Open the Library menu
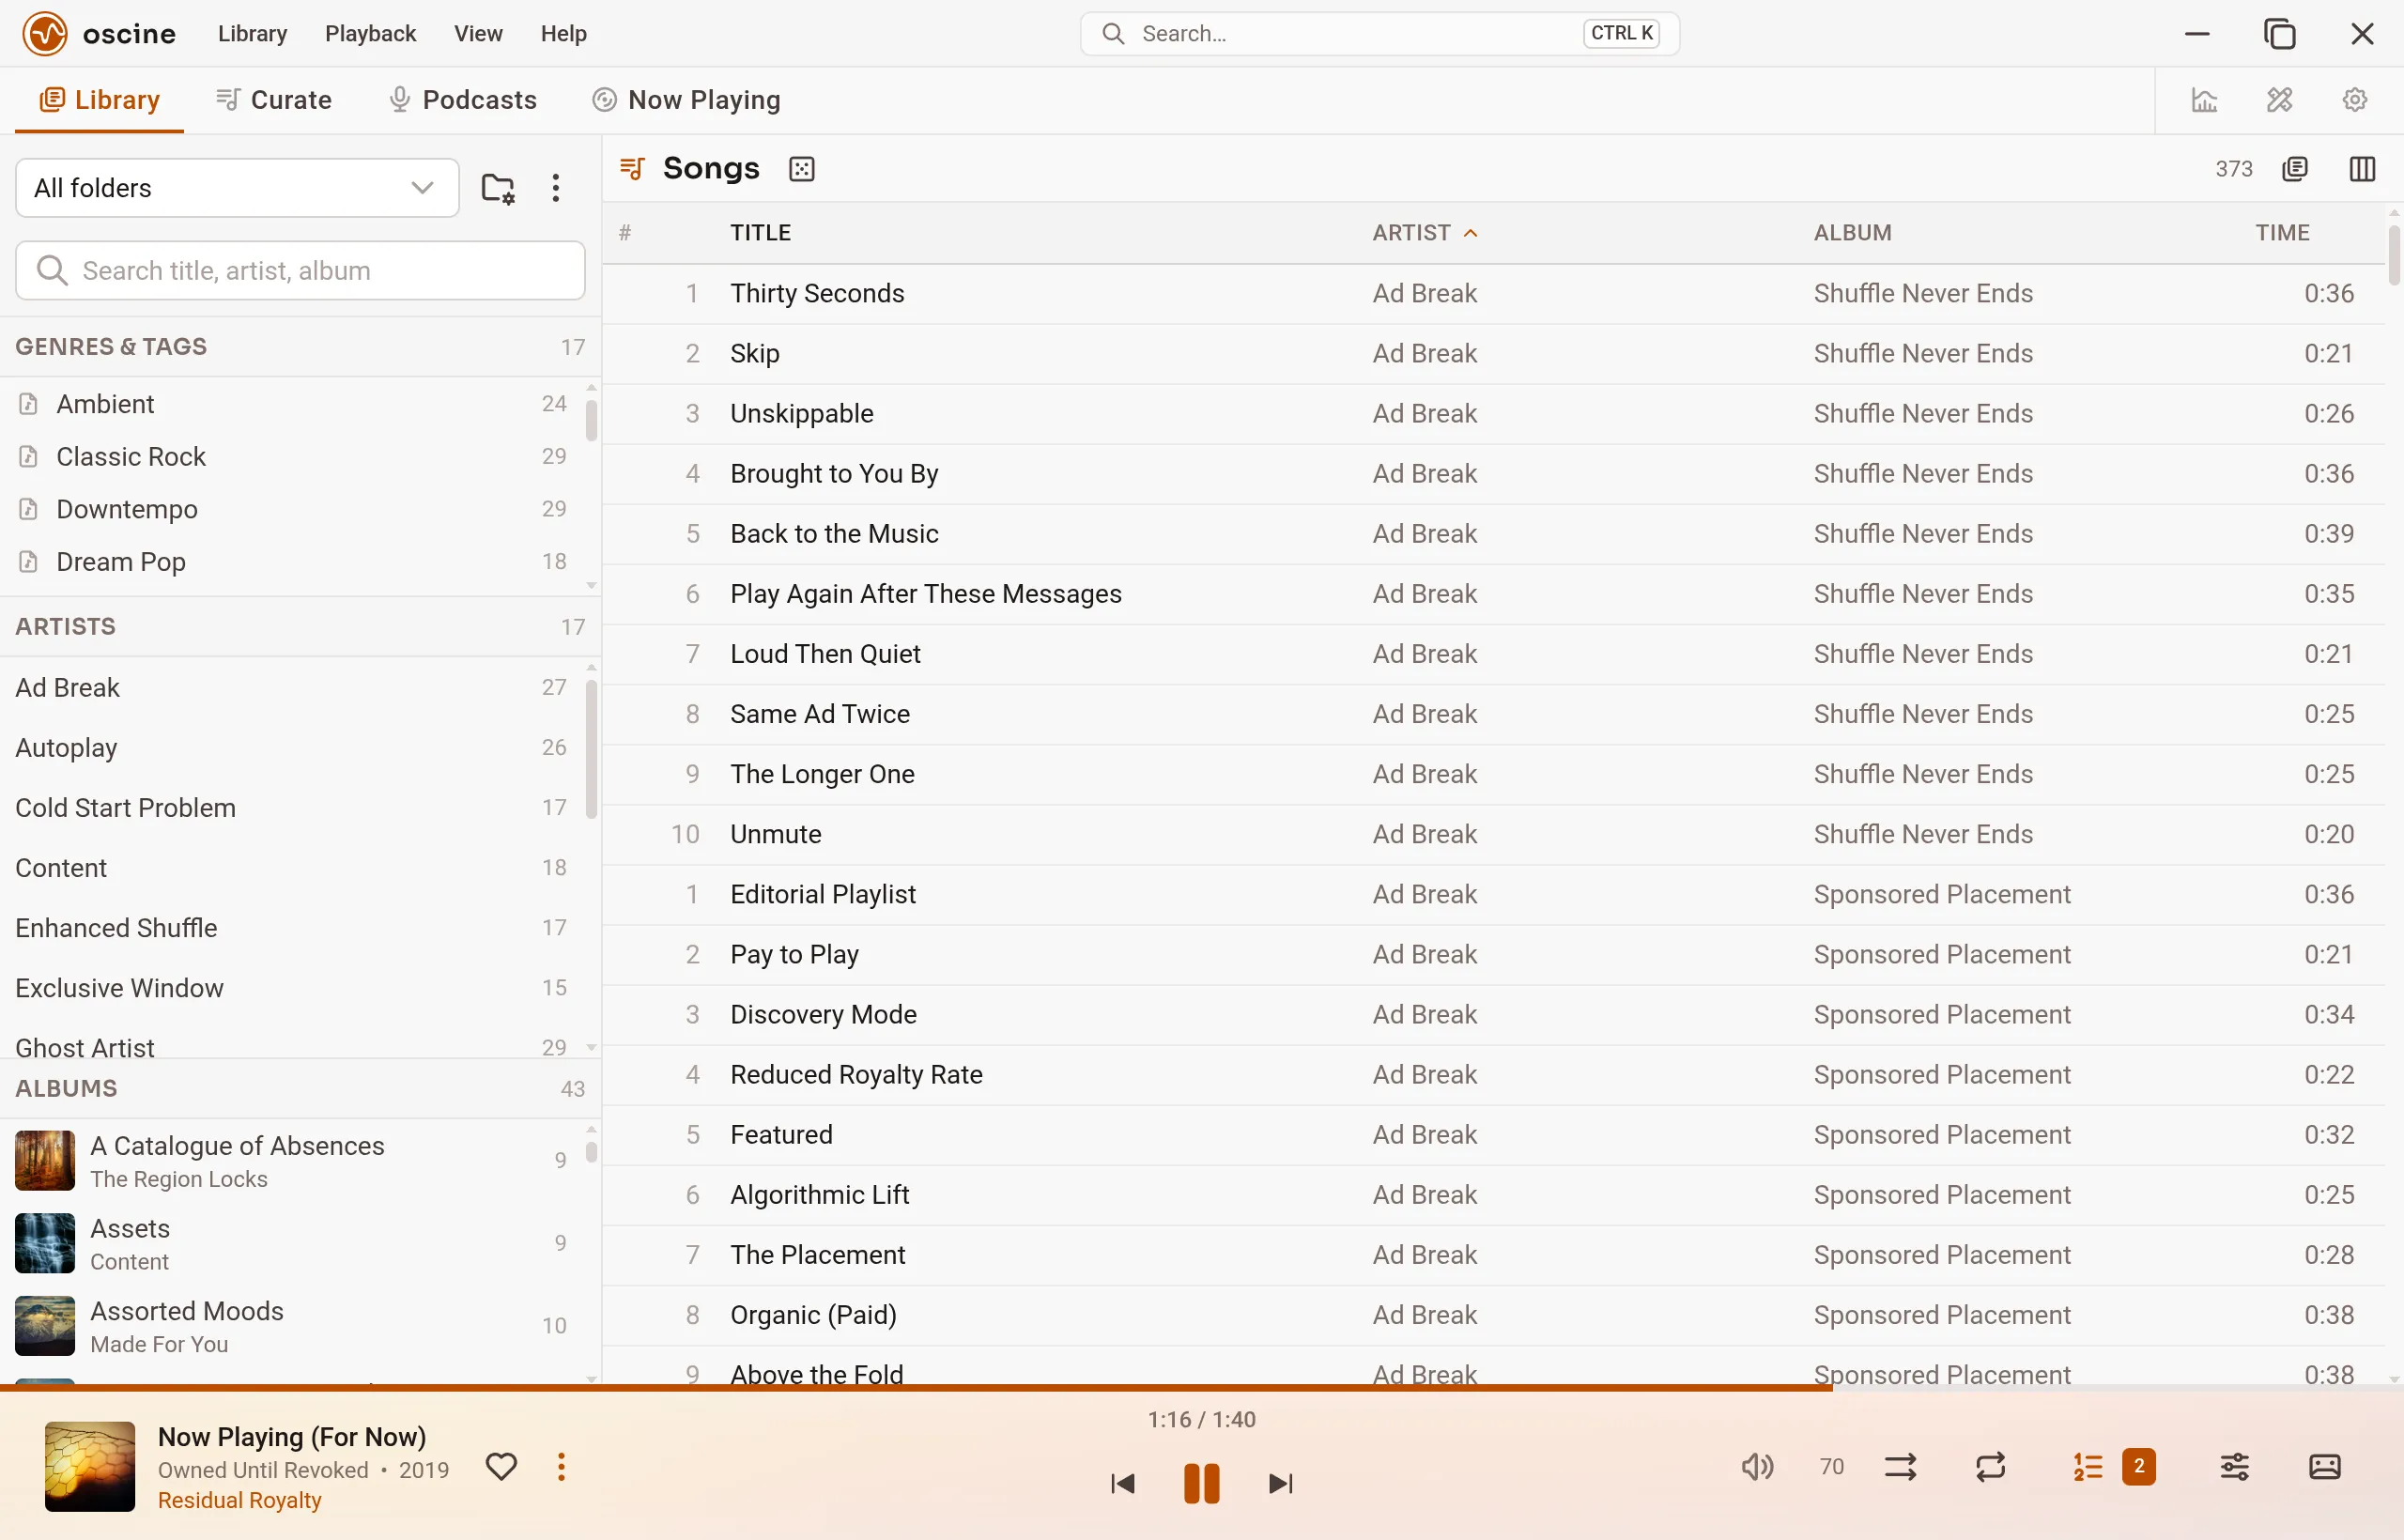 252,34
